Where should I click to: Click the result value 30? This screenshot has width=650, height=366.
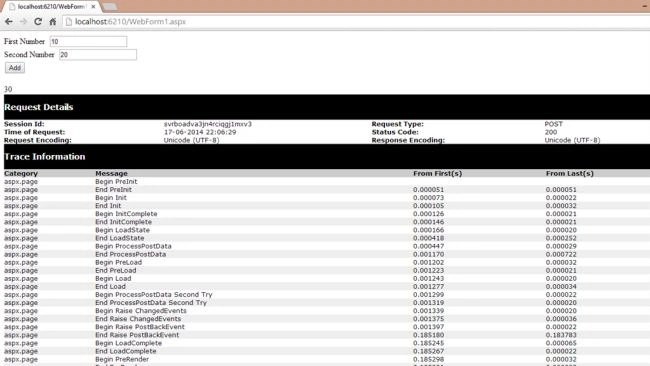8,89
